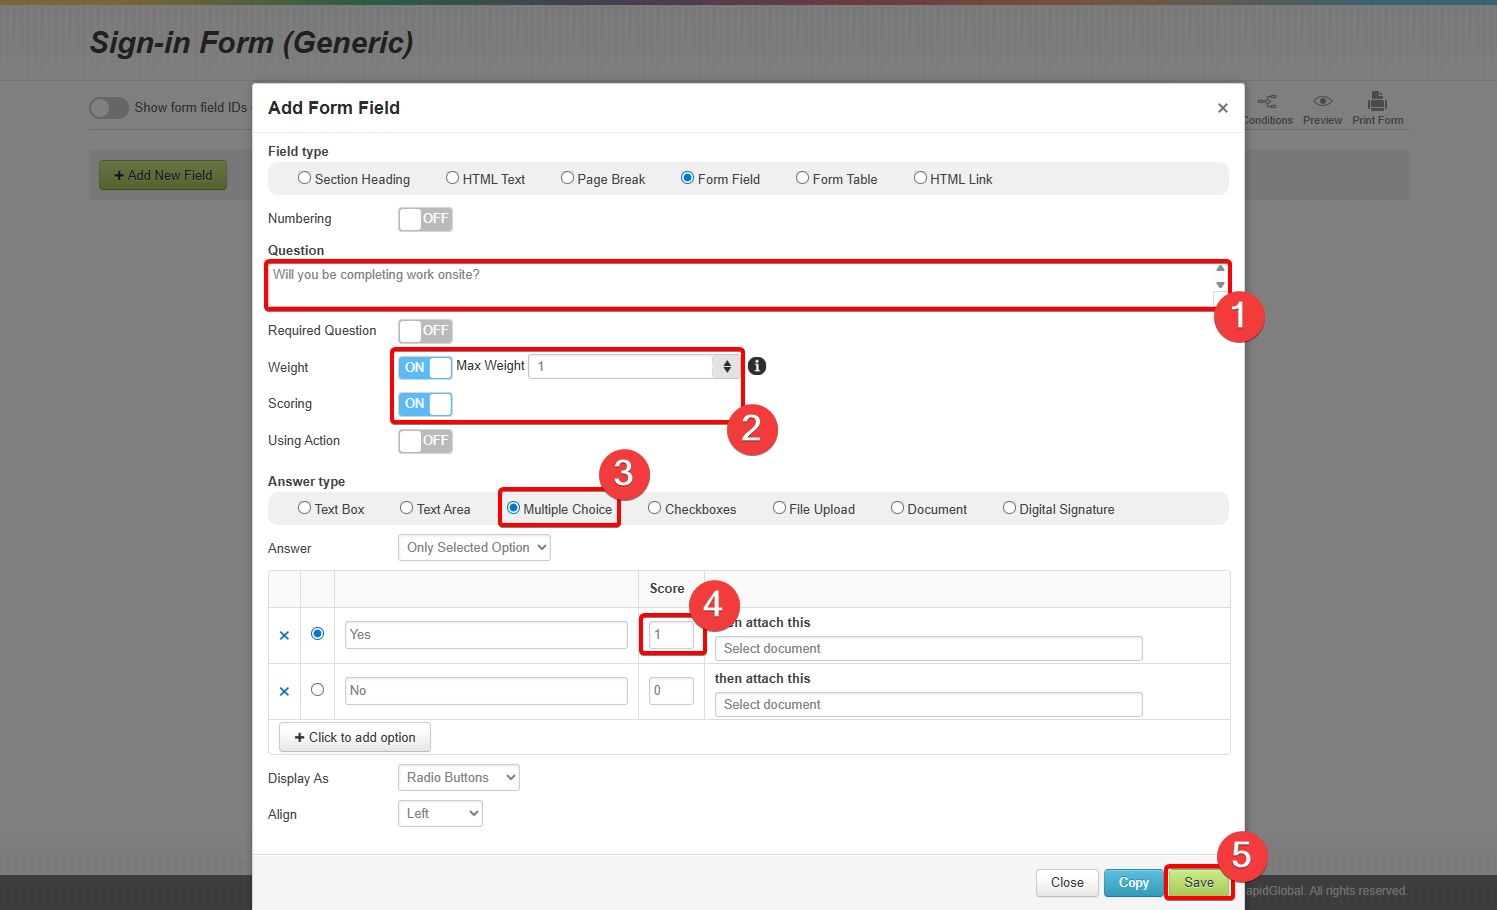Open the Display As Radio Buttons dropdown

(458, 778)
